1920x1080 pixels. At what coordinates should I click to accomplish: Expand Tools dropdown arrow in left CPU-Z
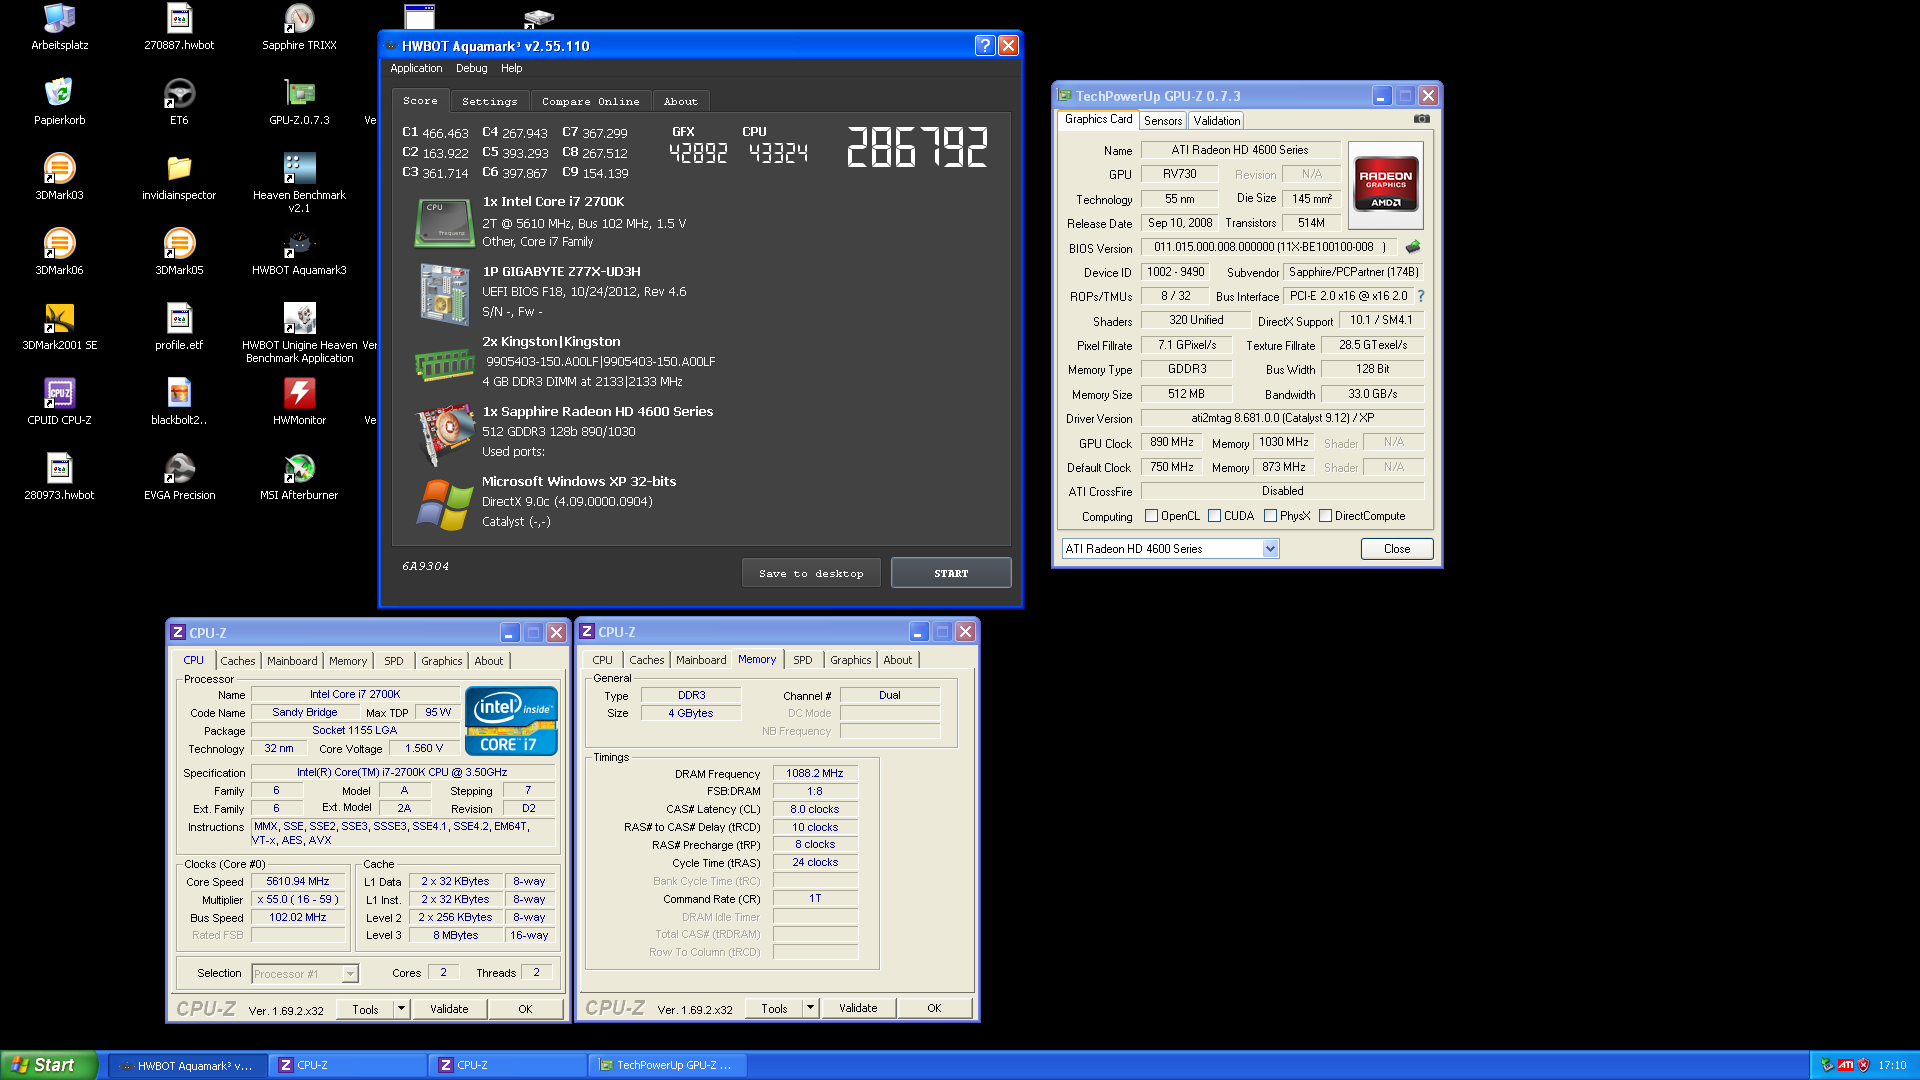(x=401, y=1009)
